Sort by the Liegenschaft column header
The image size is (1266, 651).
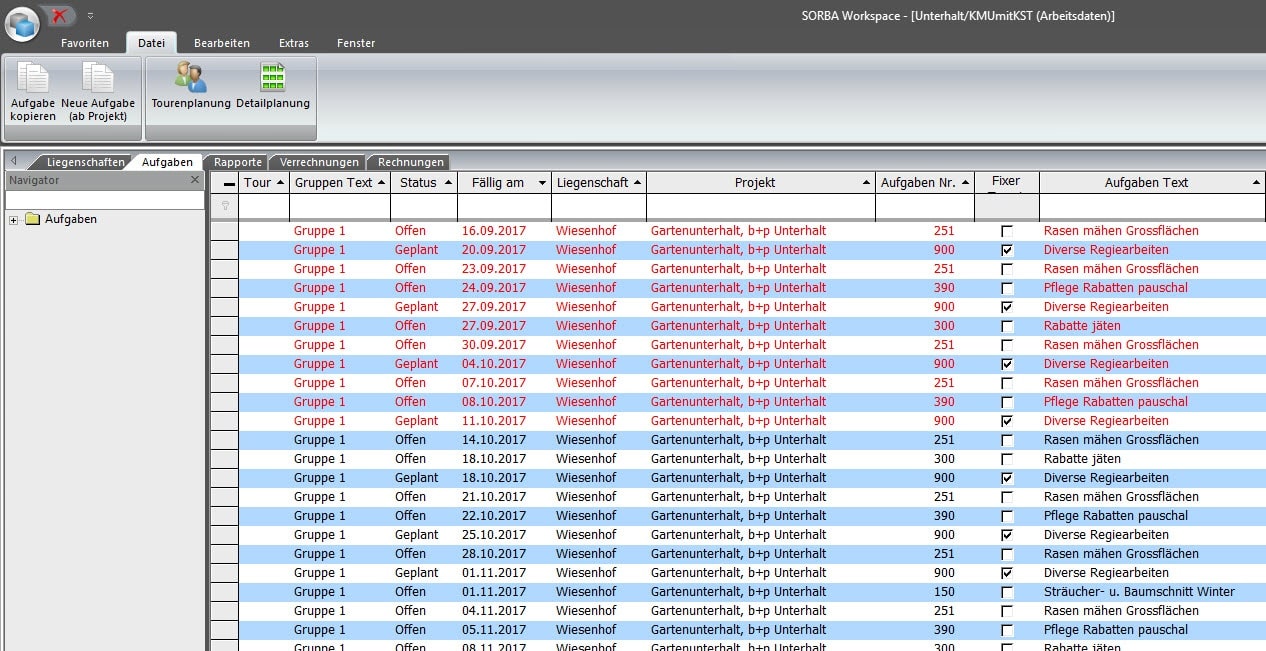tap(599, 182)
